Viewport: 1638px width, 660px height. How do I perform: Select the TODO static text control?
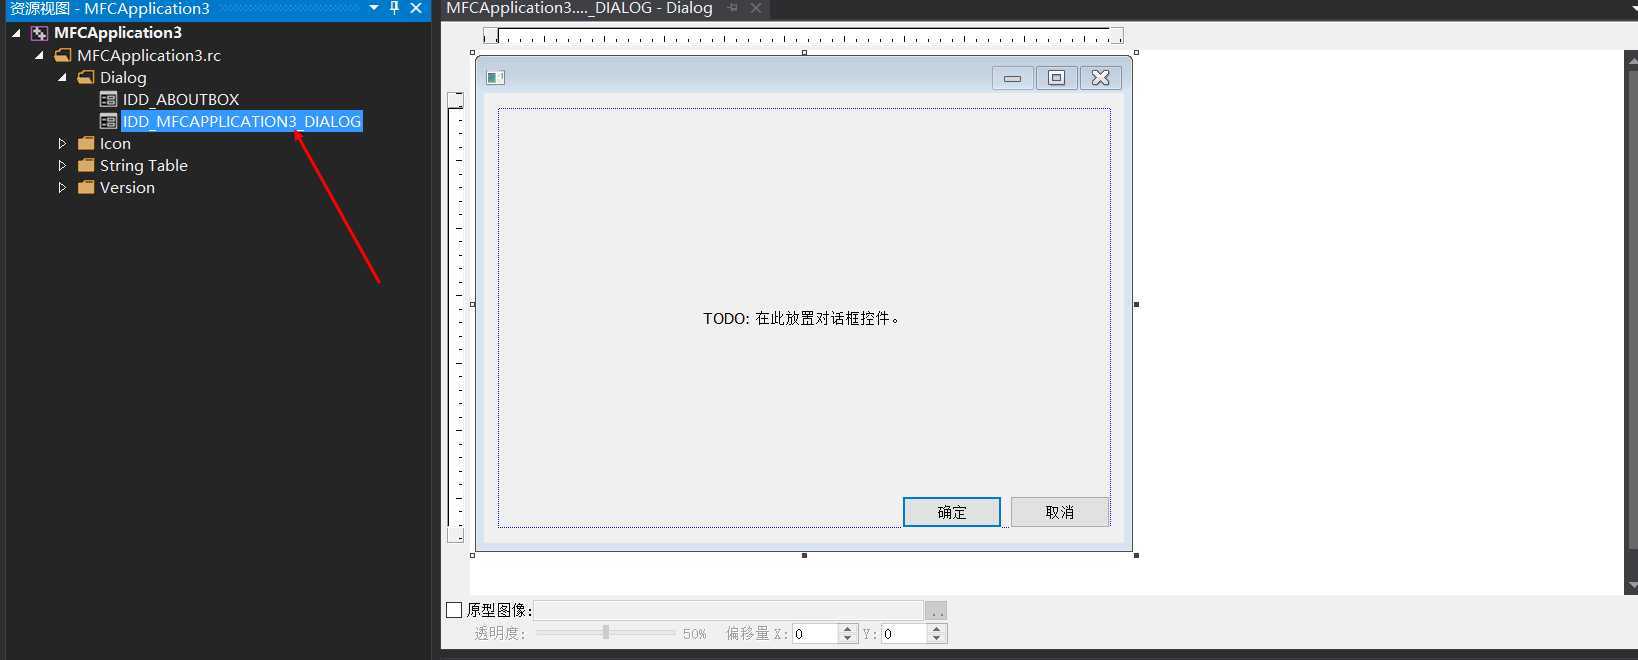pyautogui.click(x=801, y=319)
